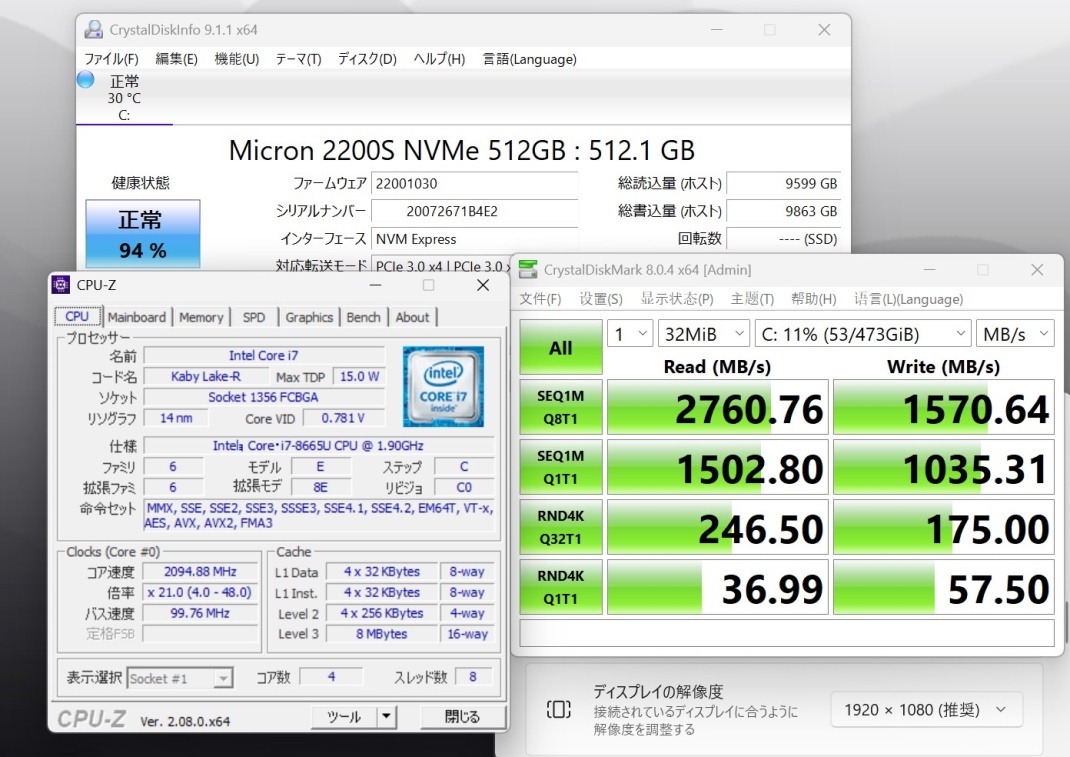Click the CPU-Z title bar app icon
Image resolution: width=1070 pixels, height=757 pixels.
(62, 285)
